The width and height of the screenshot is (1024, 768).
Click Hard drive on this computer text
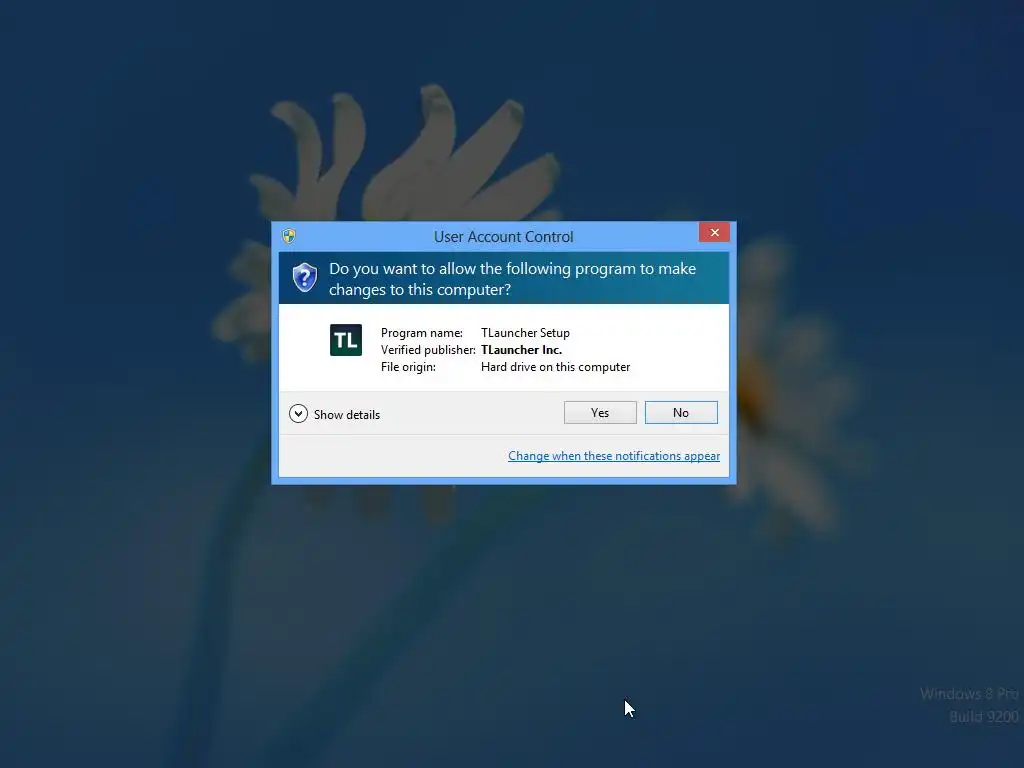point(555,367)
